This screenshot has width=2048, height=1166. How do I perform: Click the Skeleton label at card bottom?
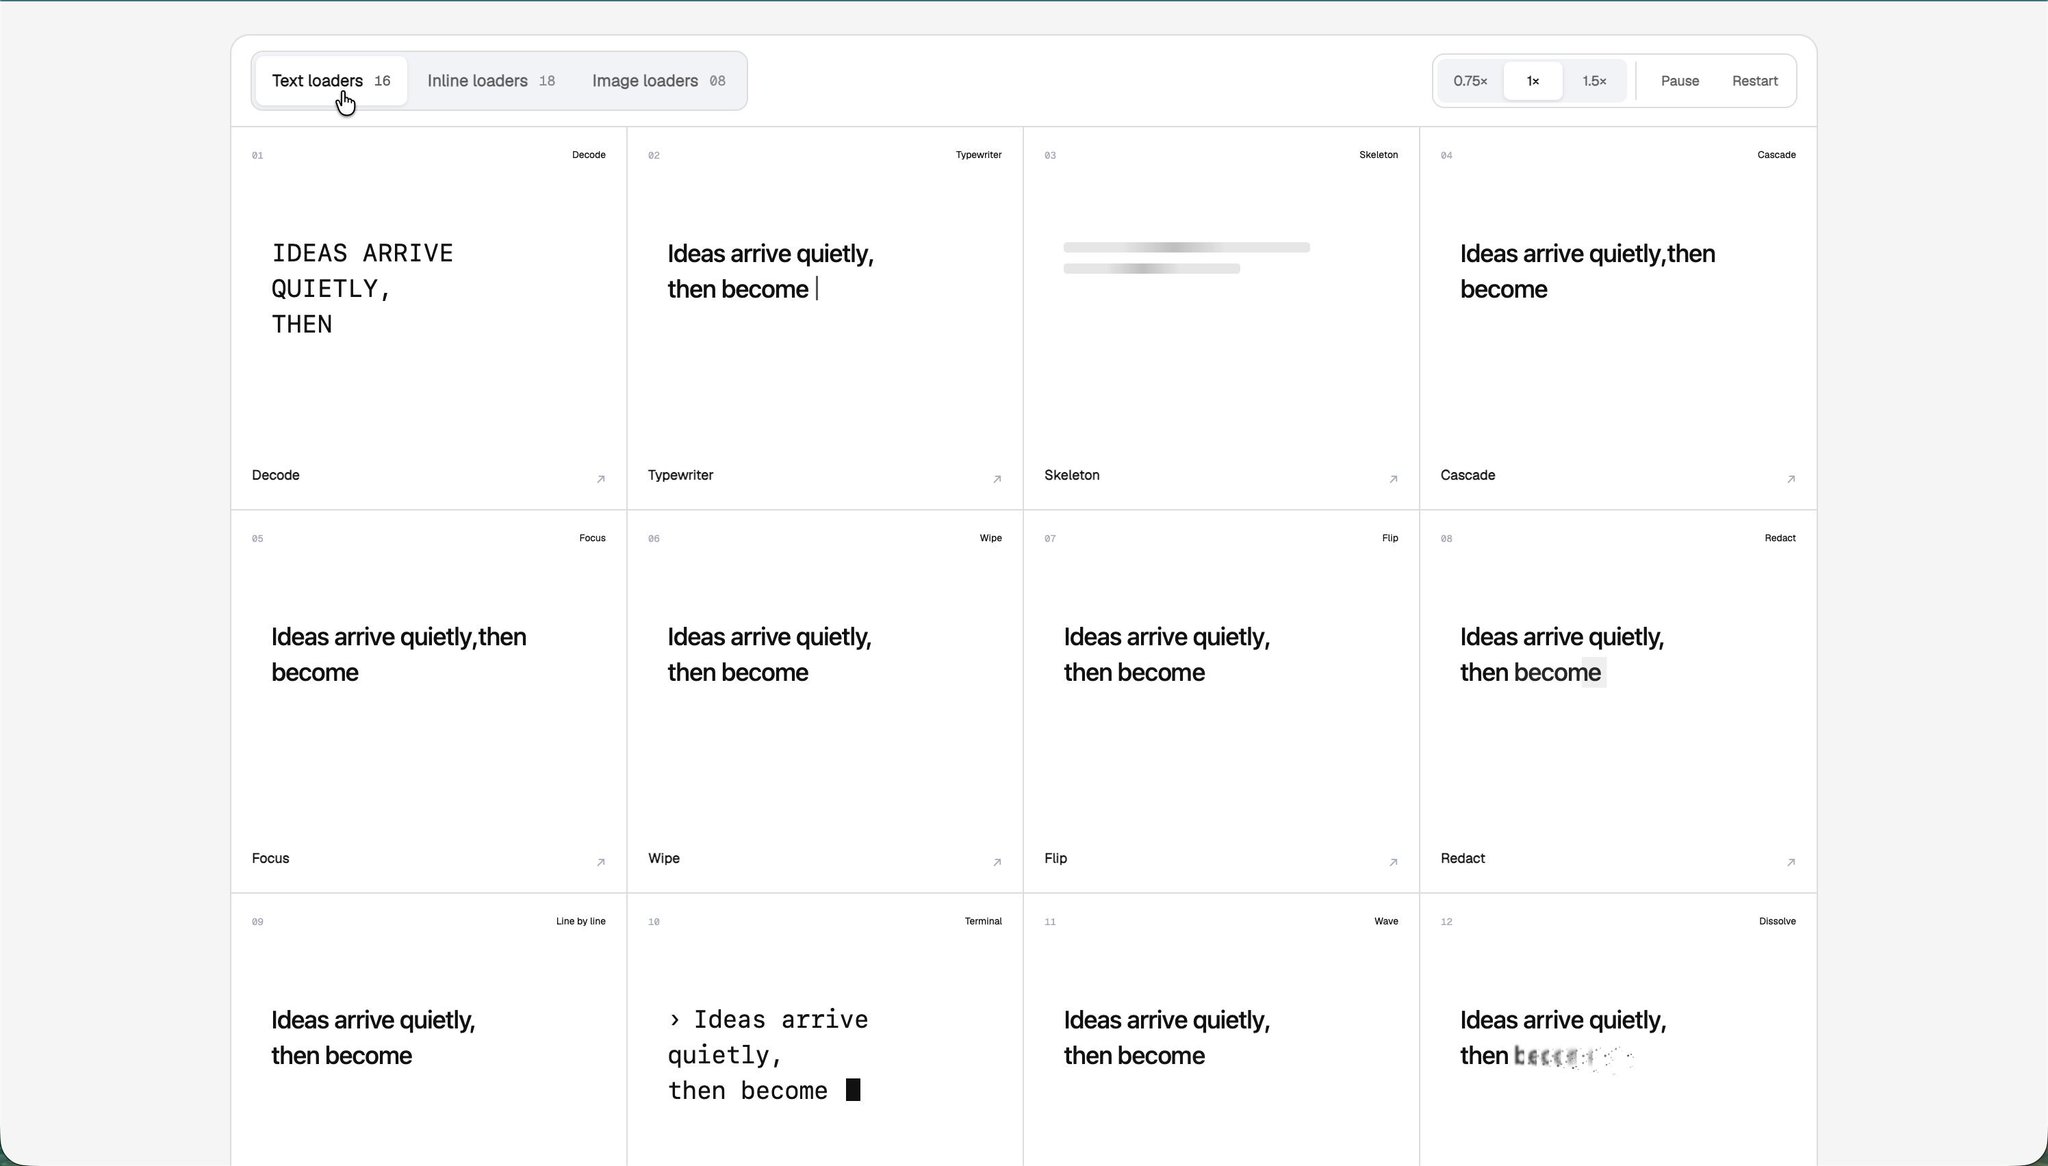pos(1072,475)
